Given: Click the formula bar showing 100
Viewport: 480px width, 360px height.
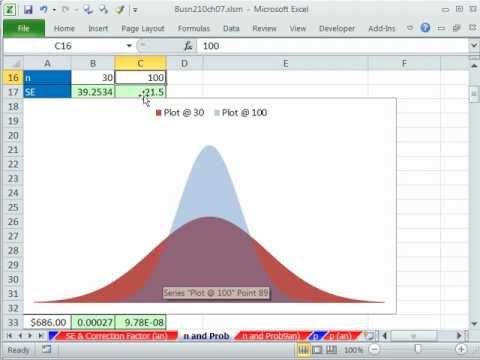Looking at the screenshot, I should 333,46.
